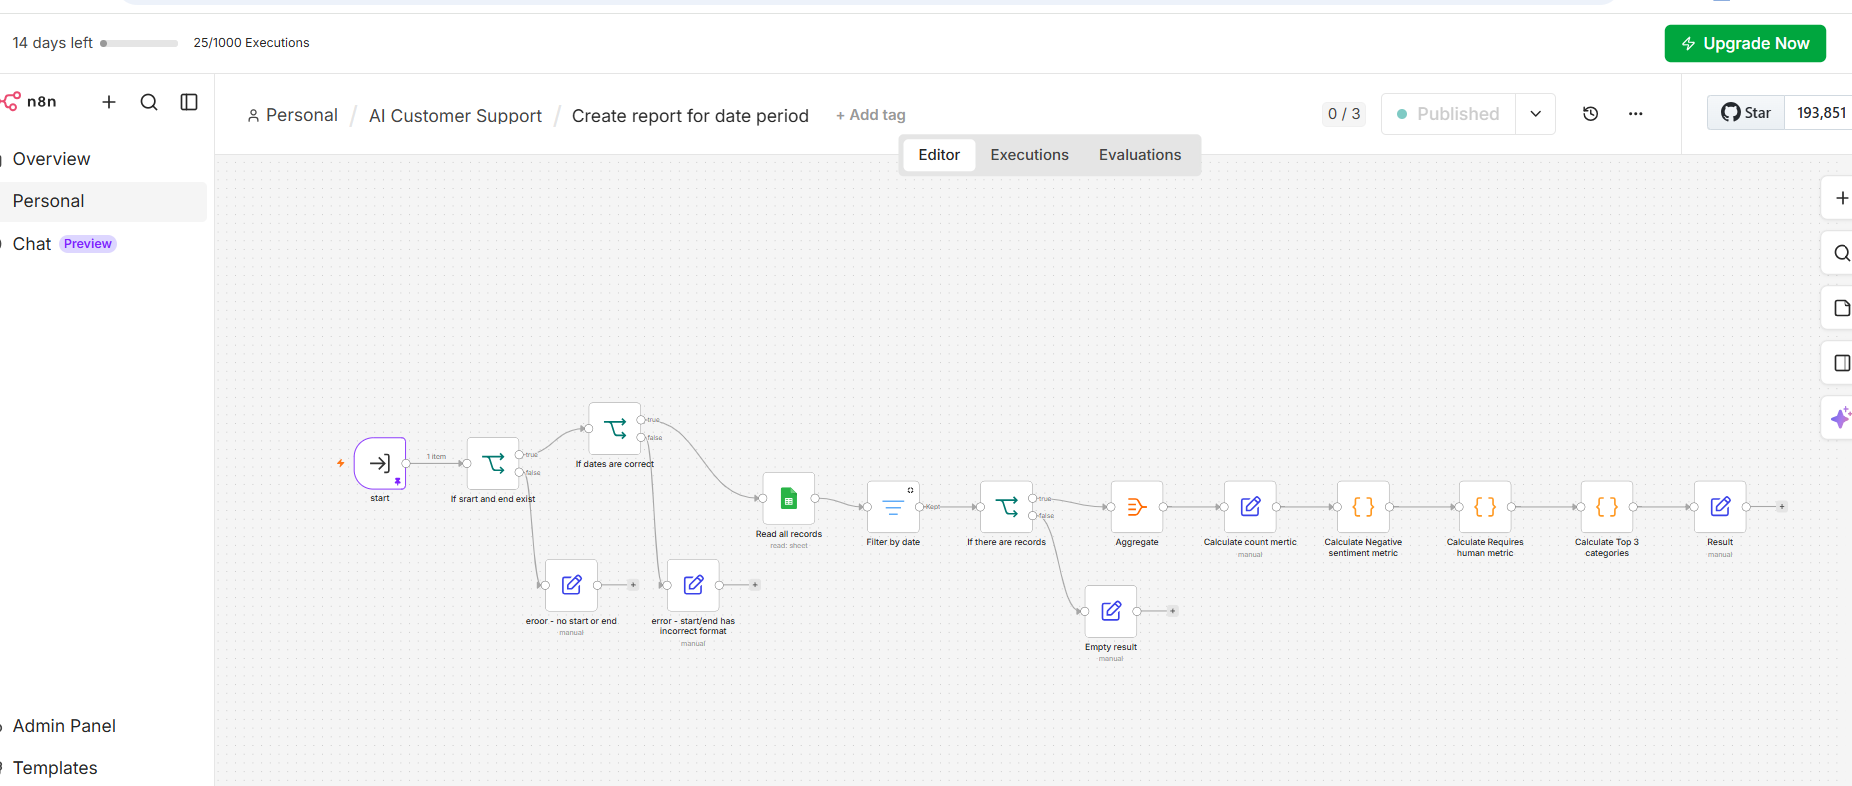Click plus connector after 'error - start/end has incorrect format'
The image size is (1852, 786).
pyautogui.click(x=755, y=585)
